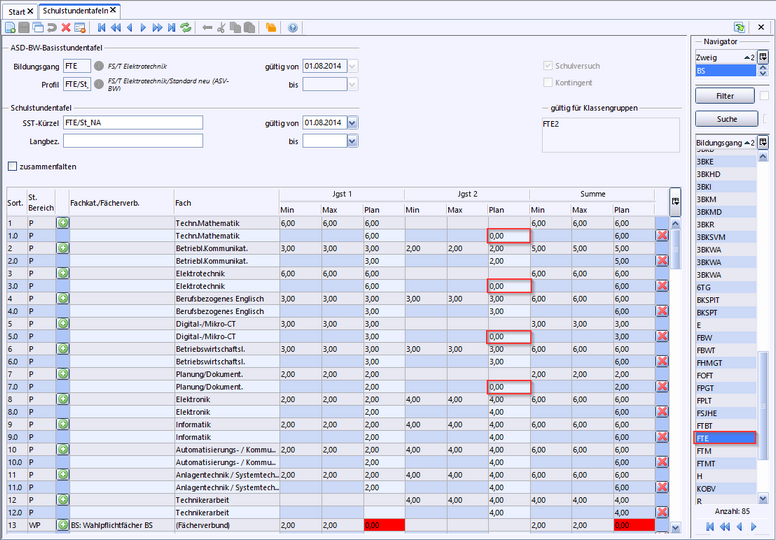776x540 pixels.
Task: Open the Zweig column chooser dropdown
Action: pyautogui.click(x=763, y=58)
